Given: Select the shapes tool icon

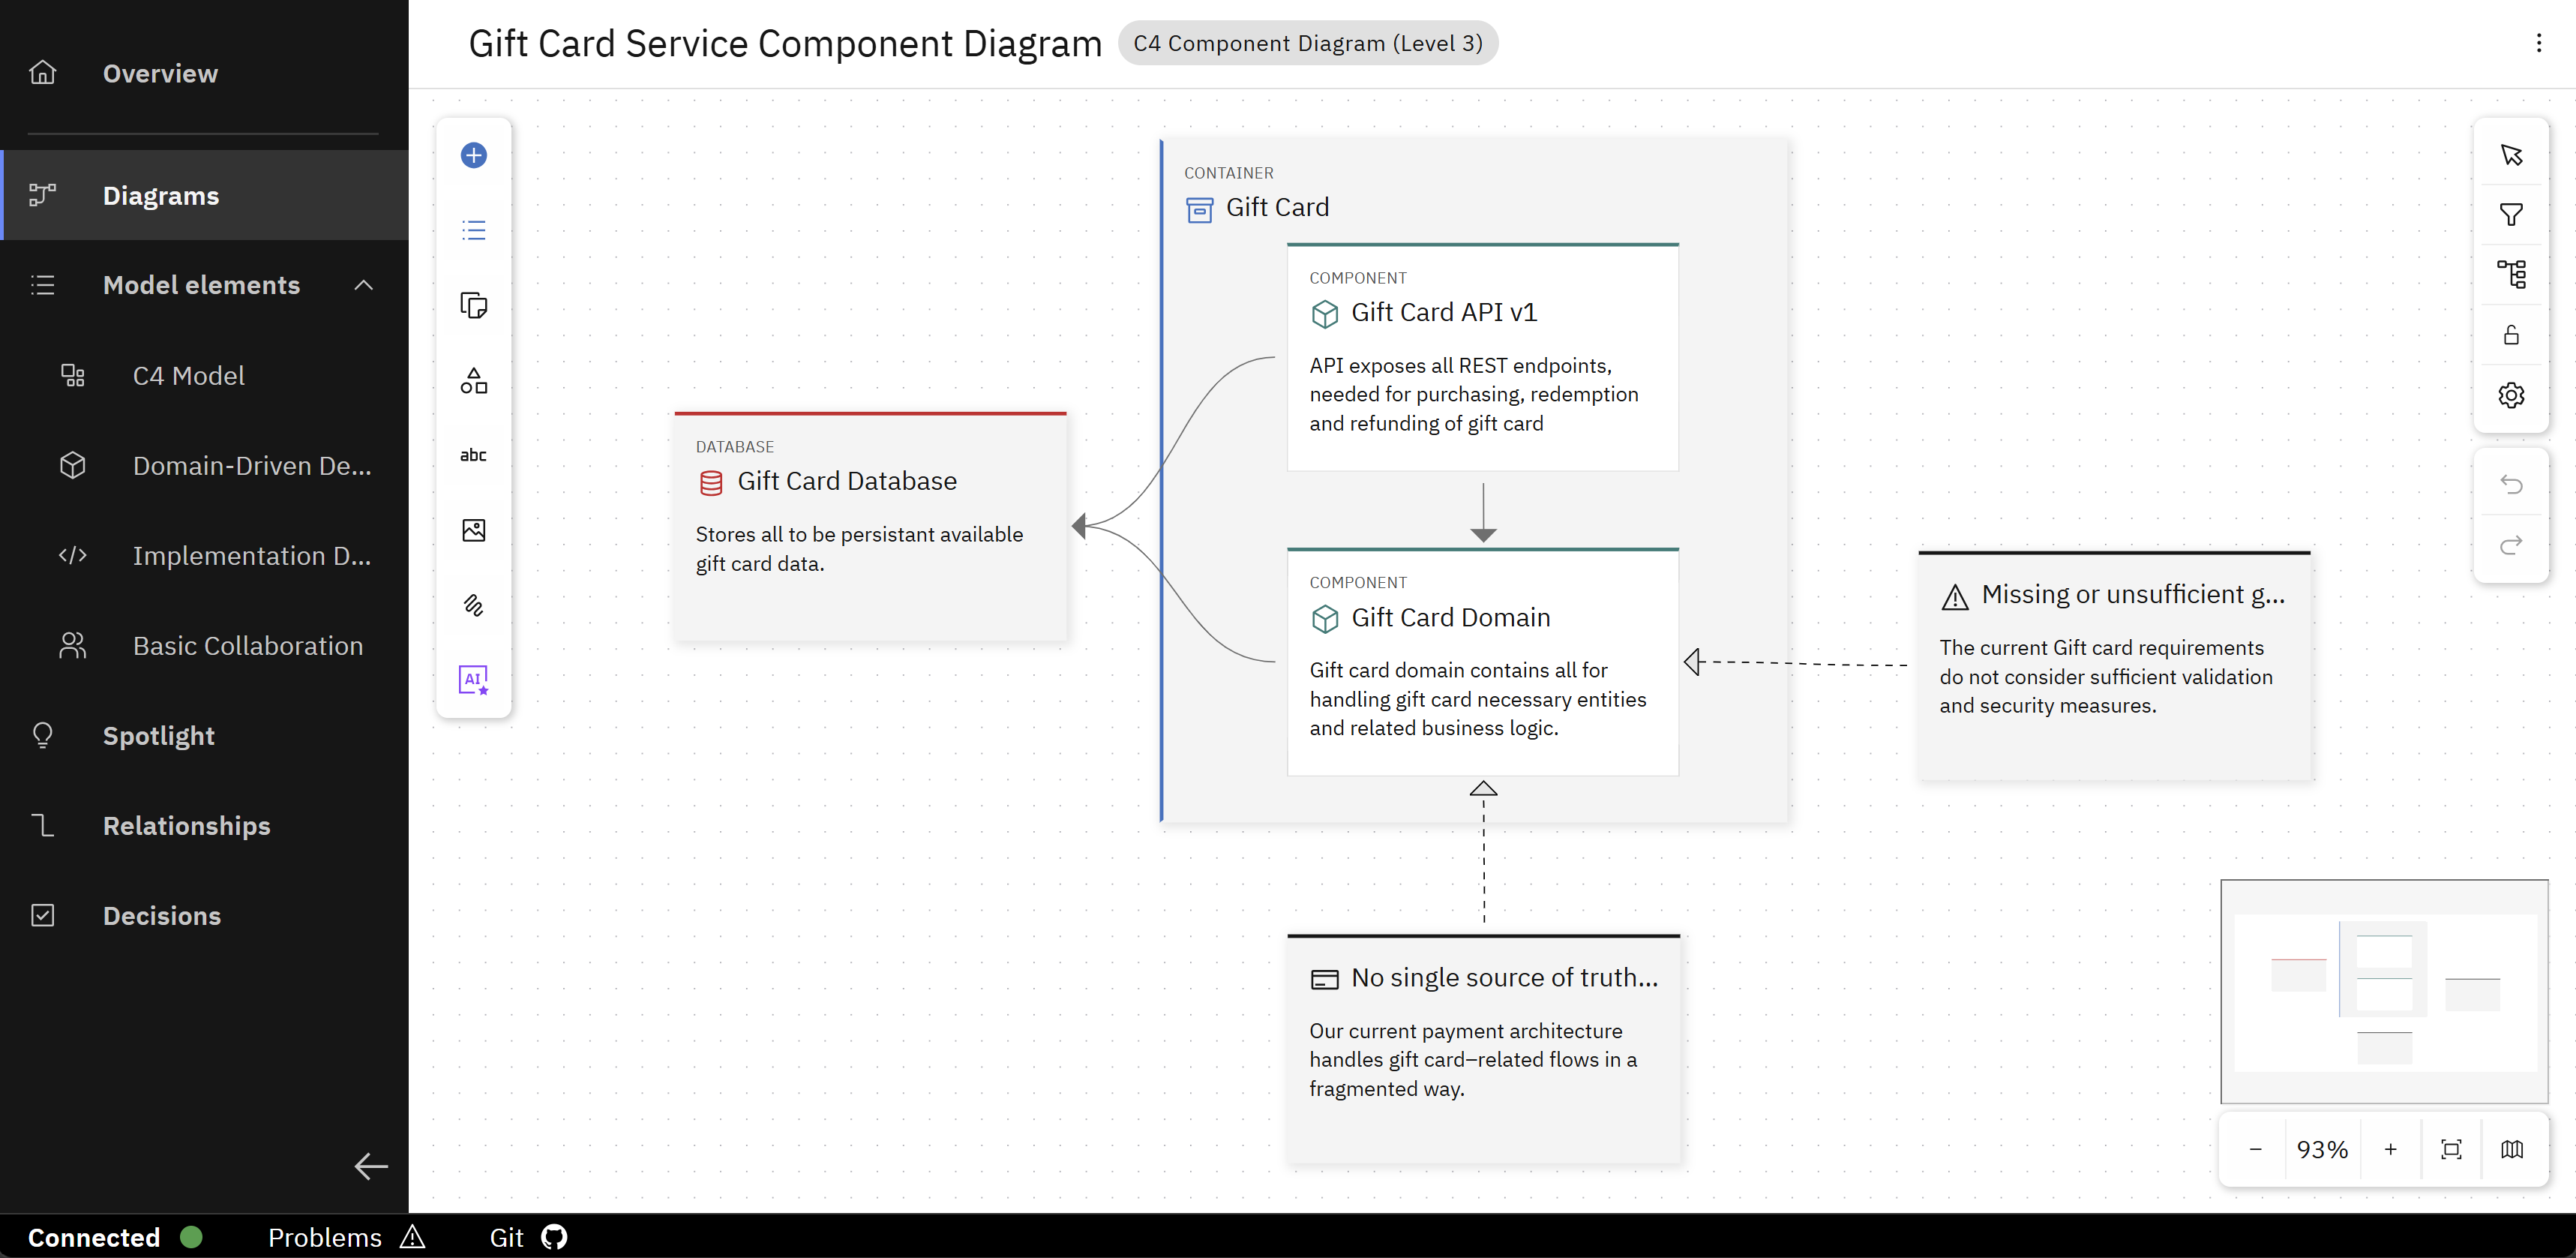Looking at the screenshot, I should [474, 380].
